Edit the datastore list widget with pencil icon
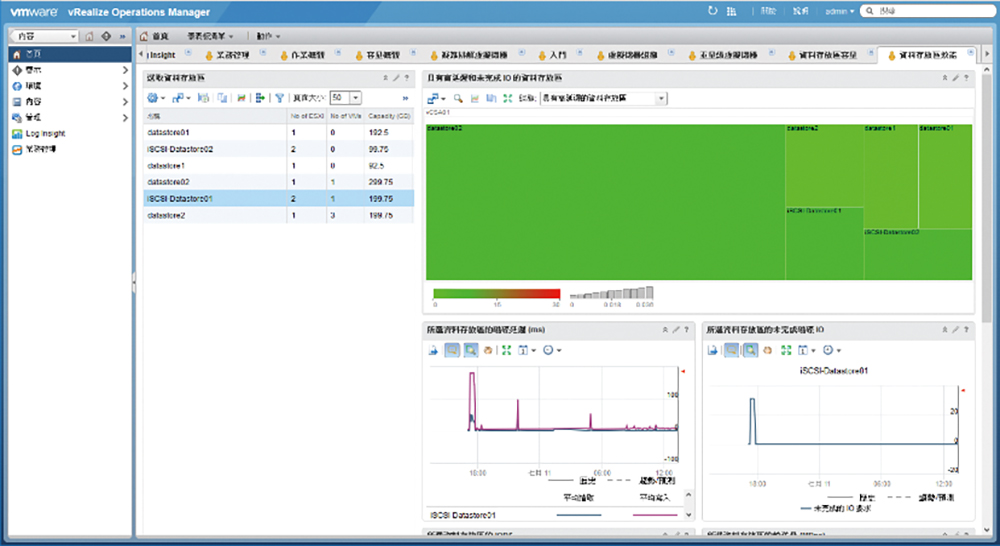Viewport: 1000px width, 546px height. (396, 78)
